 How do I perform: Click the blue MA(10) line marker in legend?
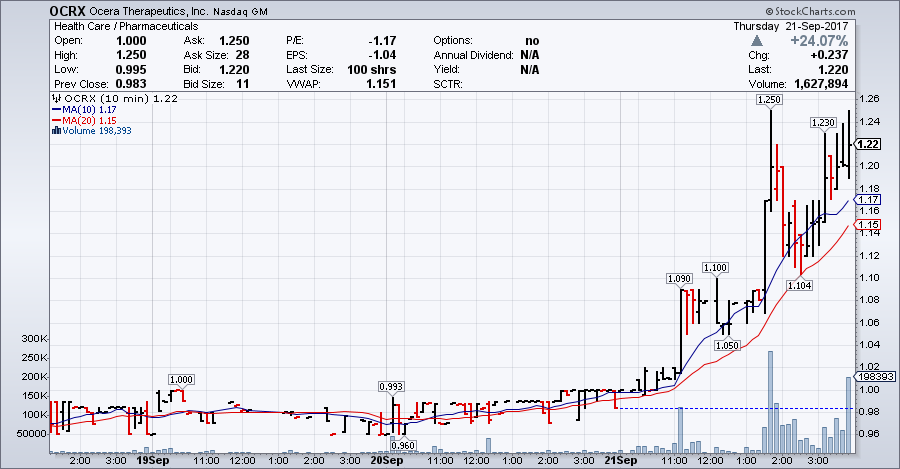coord(56,109)
